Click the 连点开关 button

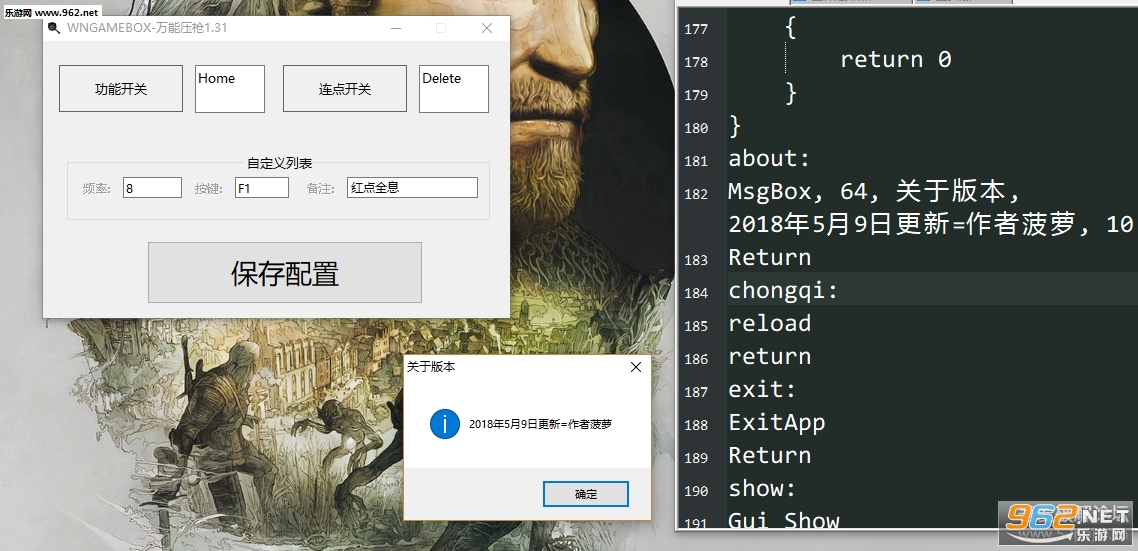pos(345,89)
